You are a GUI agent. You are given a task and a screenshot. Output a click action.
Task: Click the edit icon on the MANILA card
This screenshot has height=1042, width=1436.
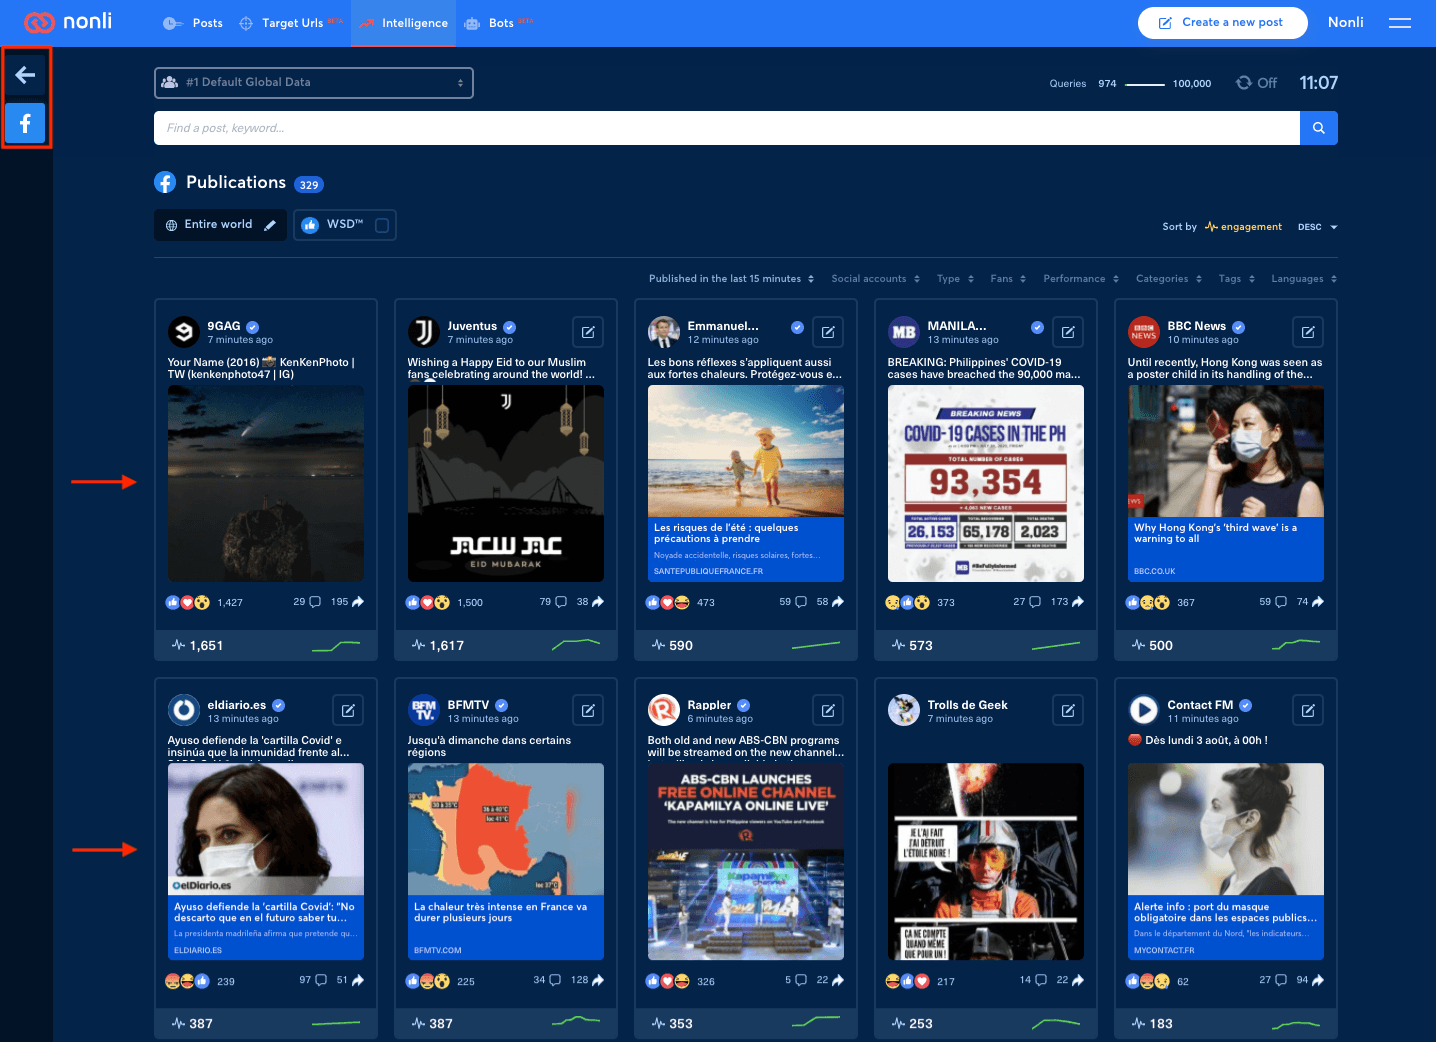coord(1068,332)
